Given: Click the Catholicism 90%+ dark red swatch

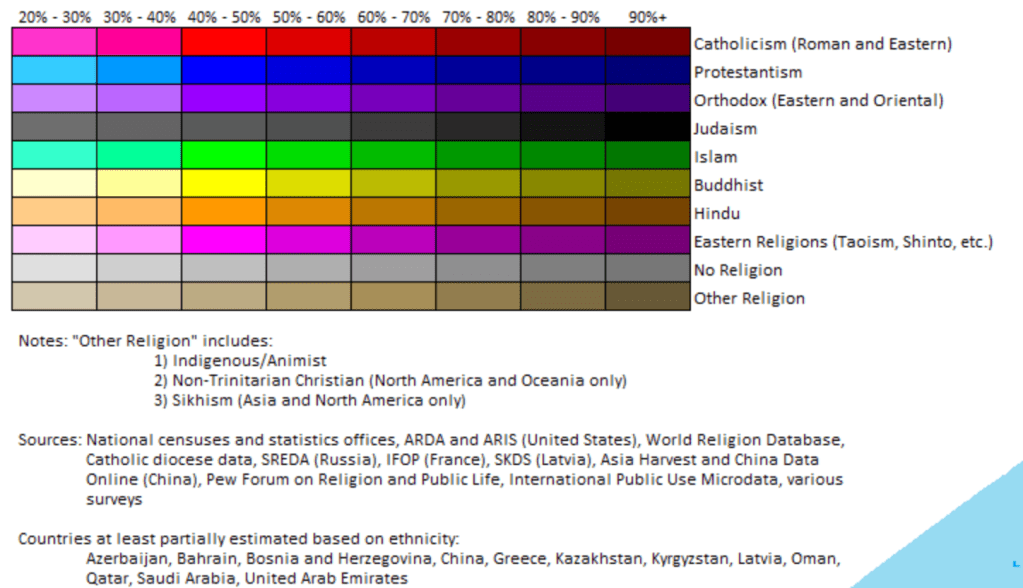Looking at the screenshot, I should [648, 43].
